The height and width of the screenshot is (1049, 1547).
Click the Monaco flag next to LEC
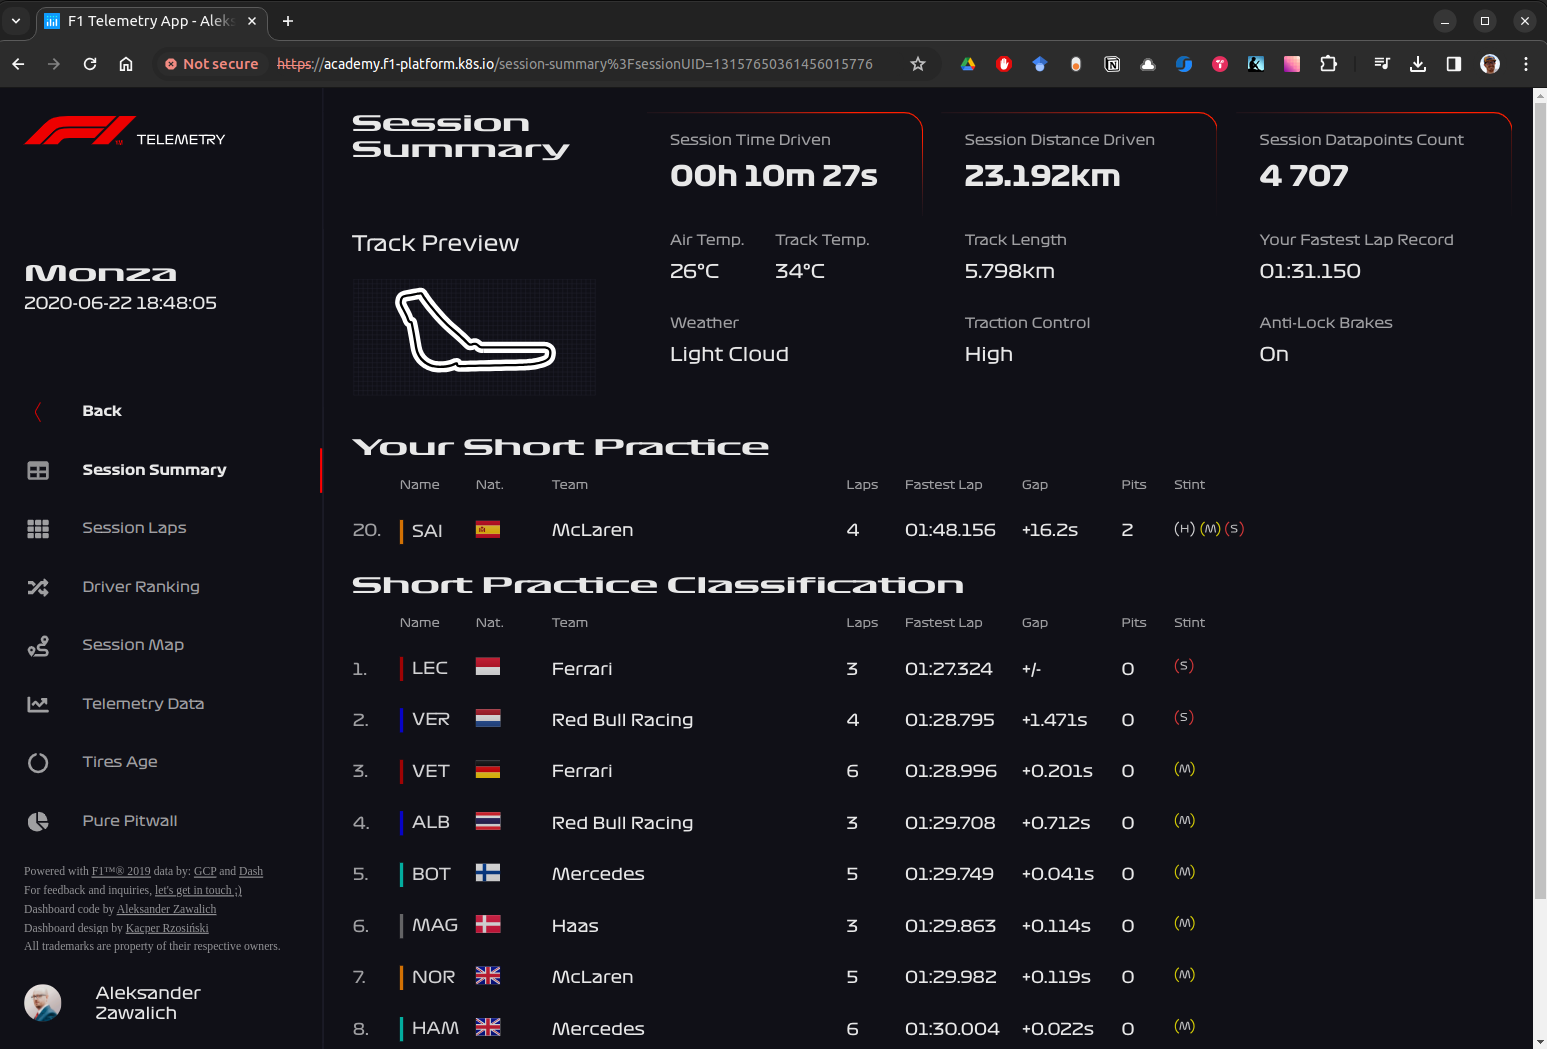(488, 667)
